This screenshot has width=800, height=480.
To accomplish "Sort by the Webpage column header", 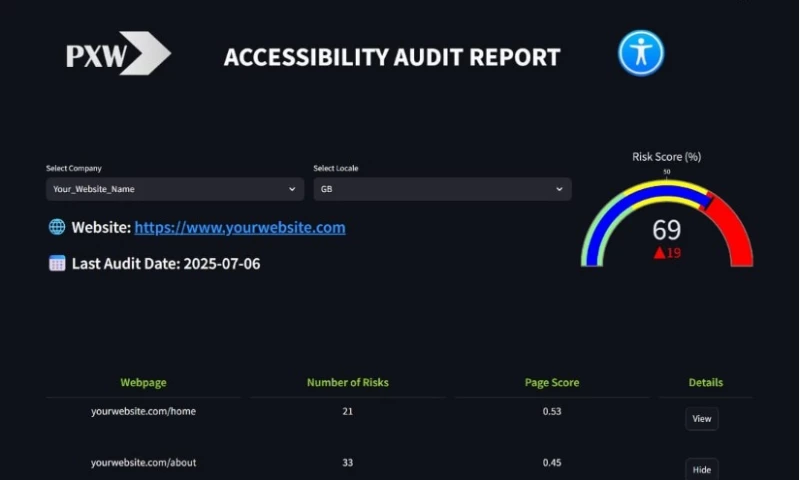I will coord(143,383).
